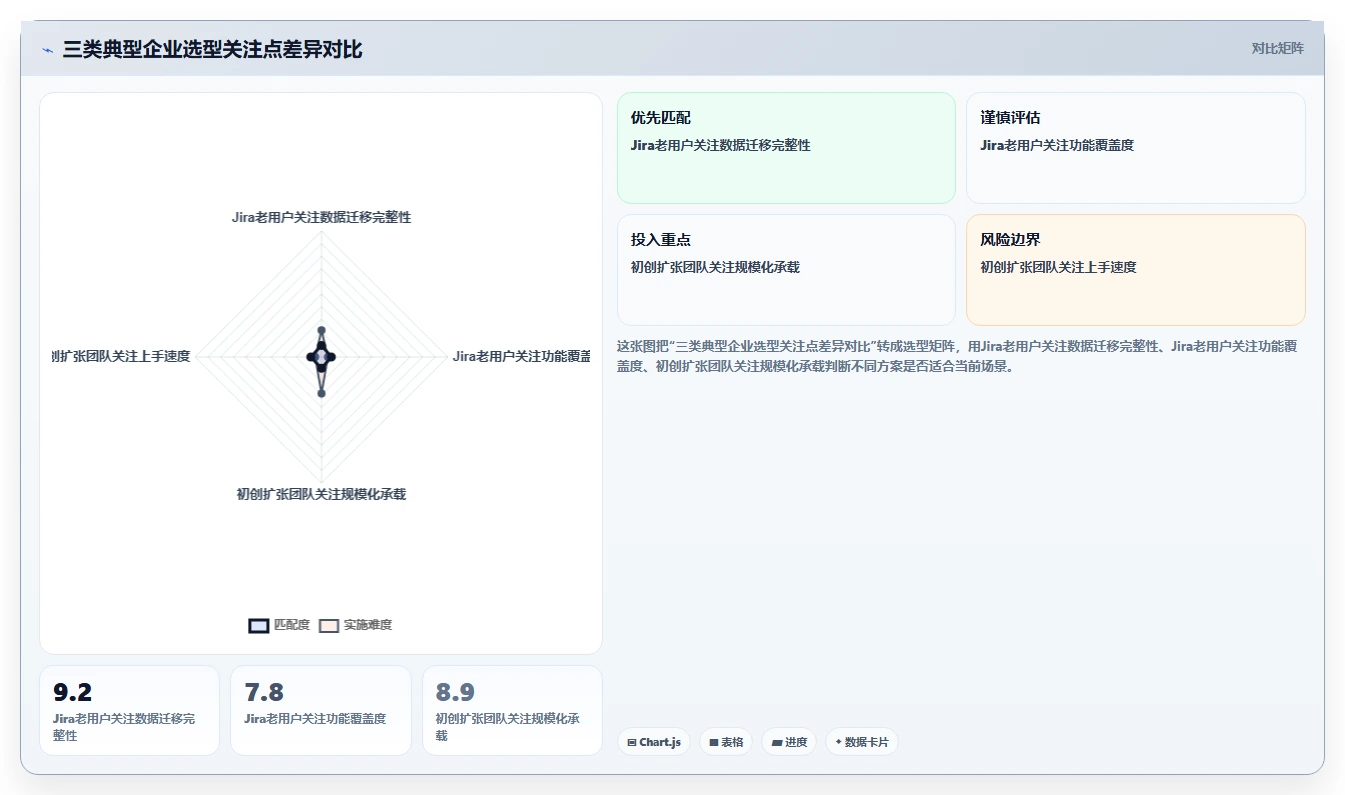This screenshot has height=795, width=1345.
Task: Click the Jira老用户关注功能覆盖度 radar axis label
Action: coord(521,356)
